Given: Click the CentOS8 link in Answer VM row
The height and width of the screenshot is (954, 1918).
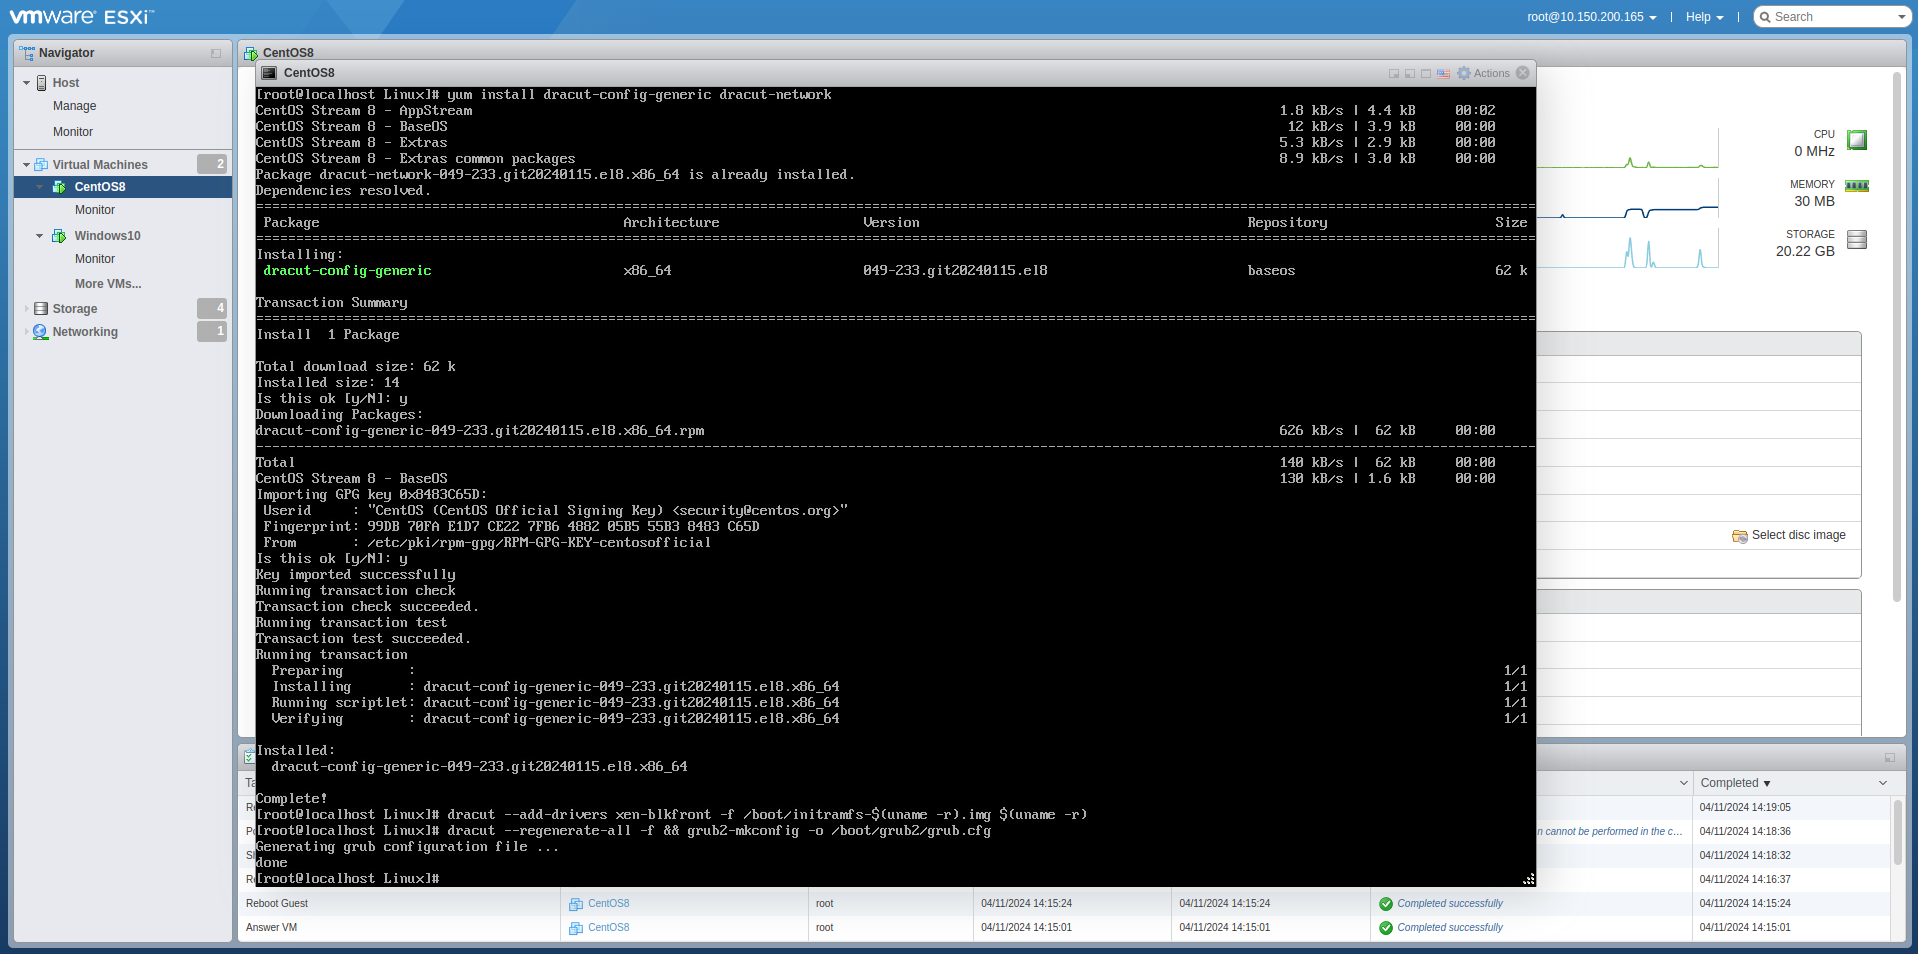Looking at the screenshot, I should pos(608,928).
